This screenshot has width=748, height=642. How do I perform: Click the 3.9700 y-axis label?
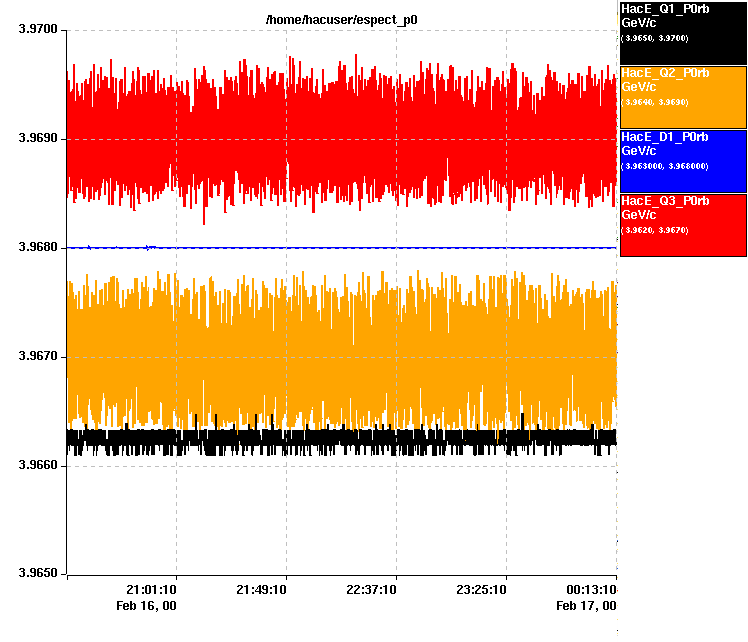(x=38, y=30)
